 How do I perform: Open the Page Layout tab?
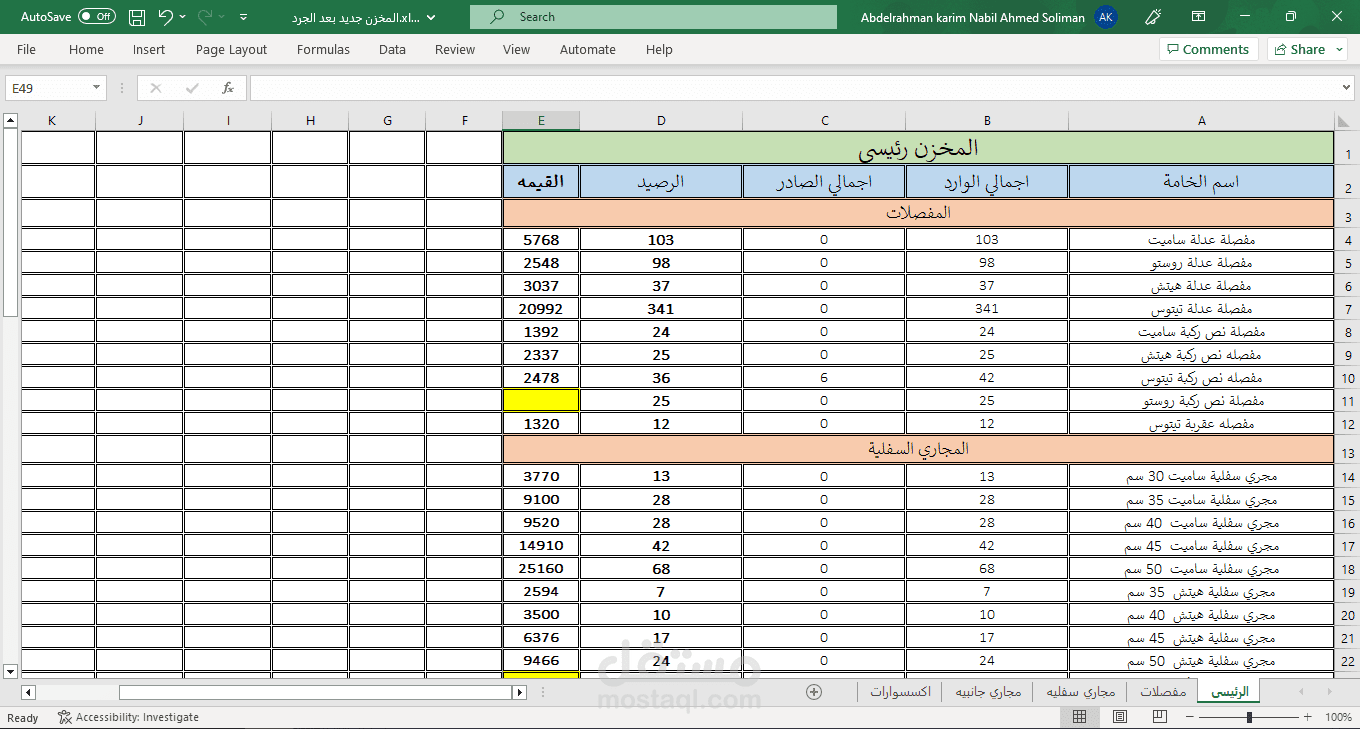pos(231,49)
